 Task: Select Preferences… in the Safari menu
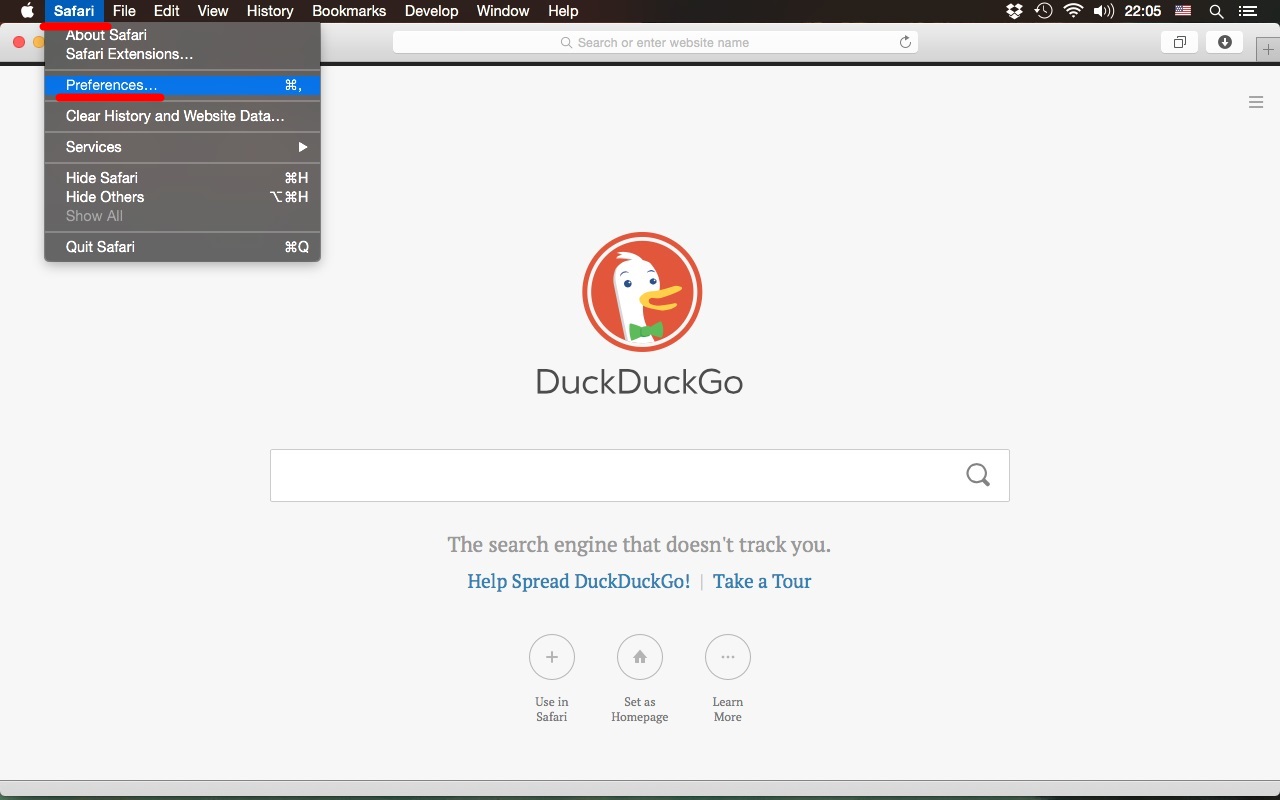(x=182, y=85)
